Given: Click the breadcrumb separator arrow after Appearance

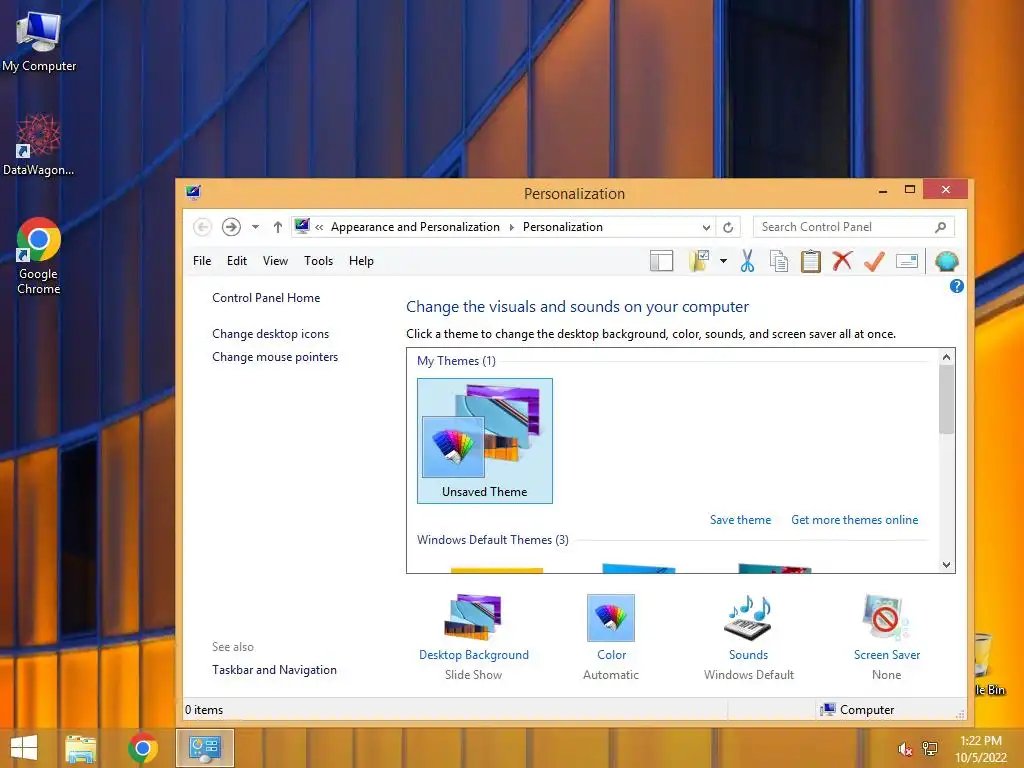Looking at the screenshot, I should 511,227.
